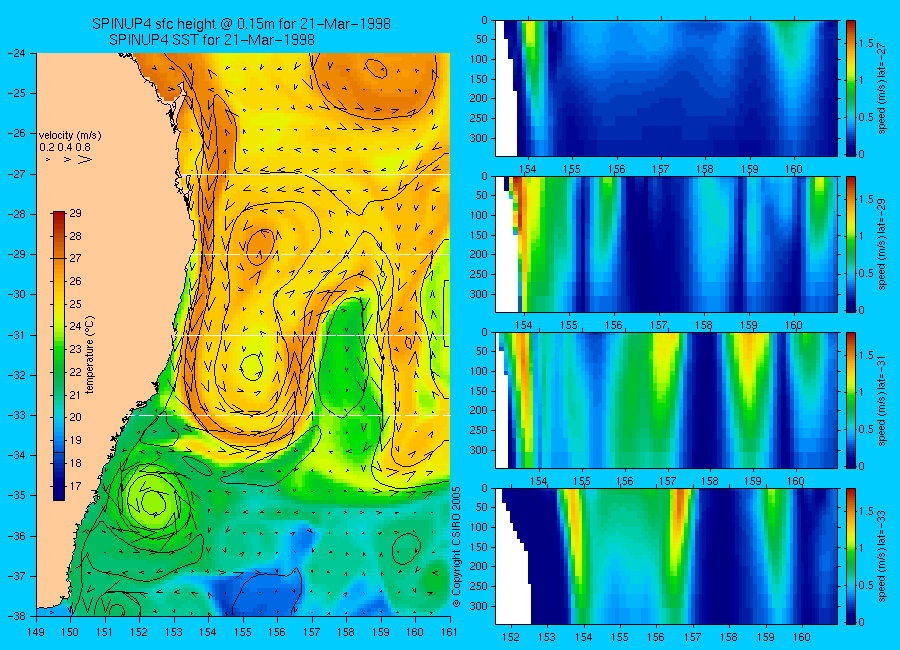Click the -35 latitude tick on the map
The image size is (900, 650).
(x=17, y=495)
